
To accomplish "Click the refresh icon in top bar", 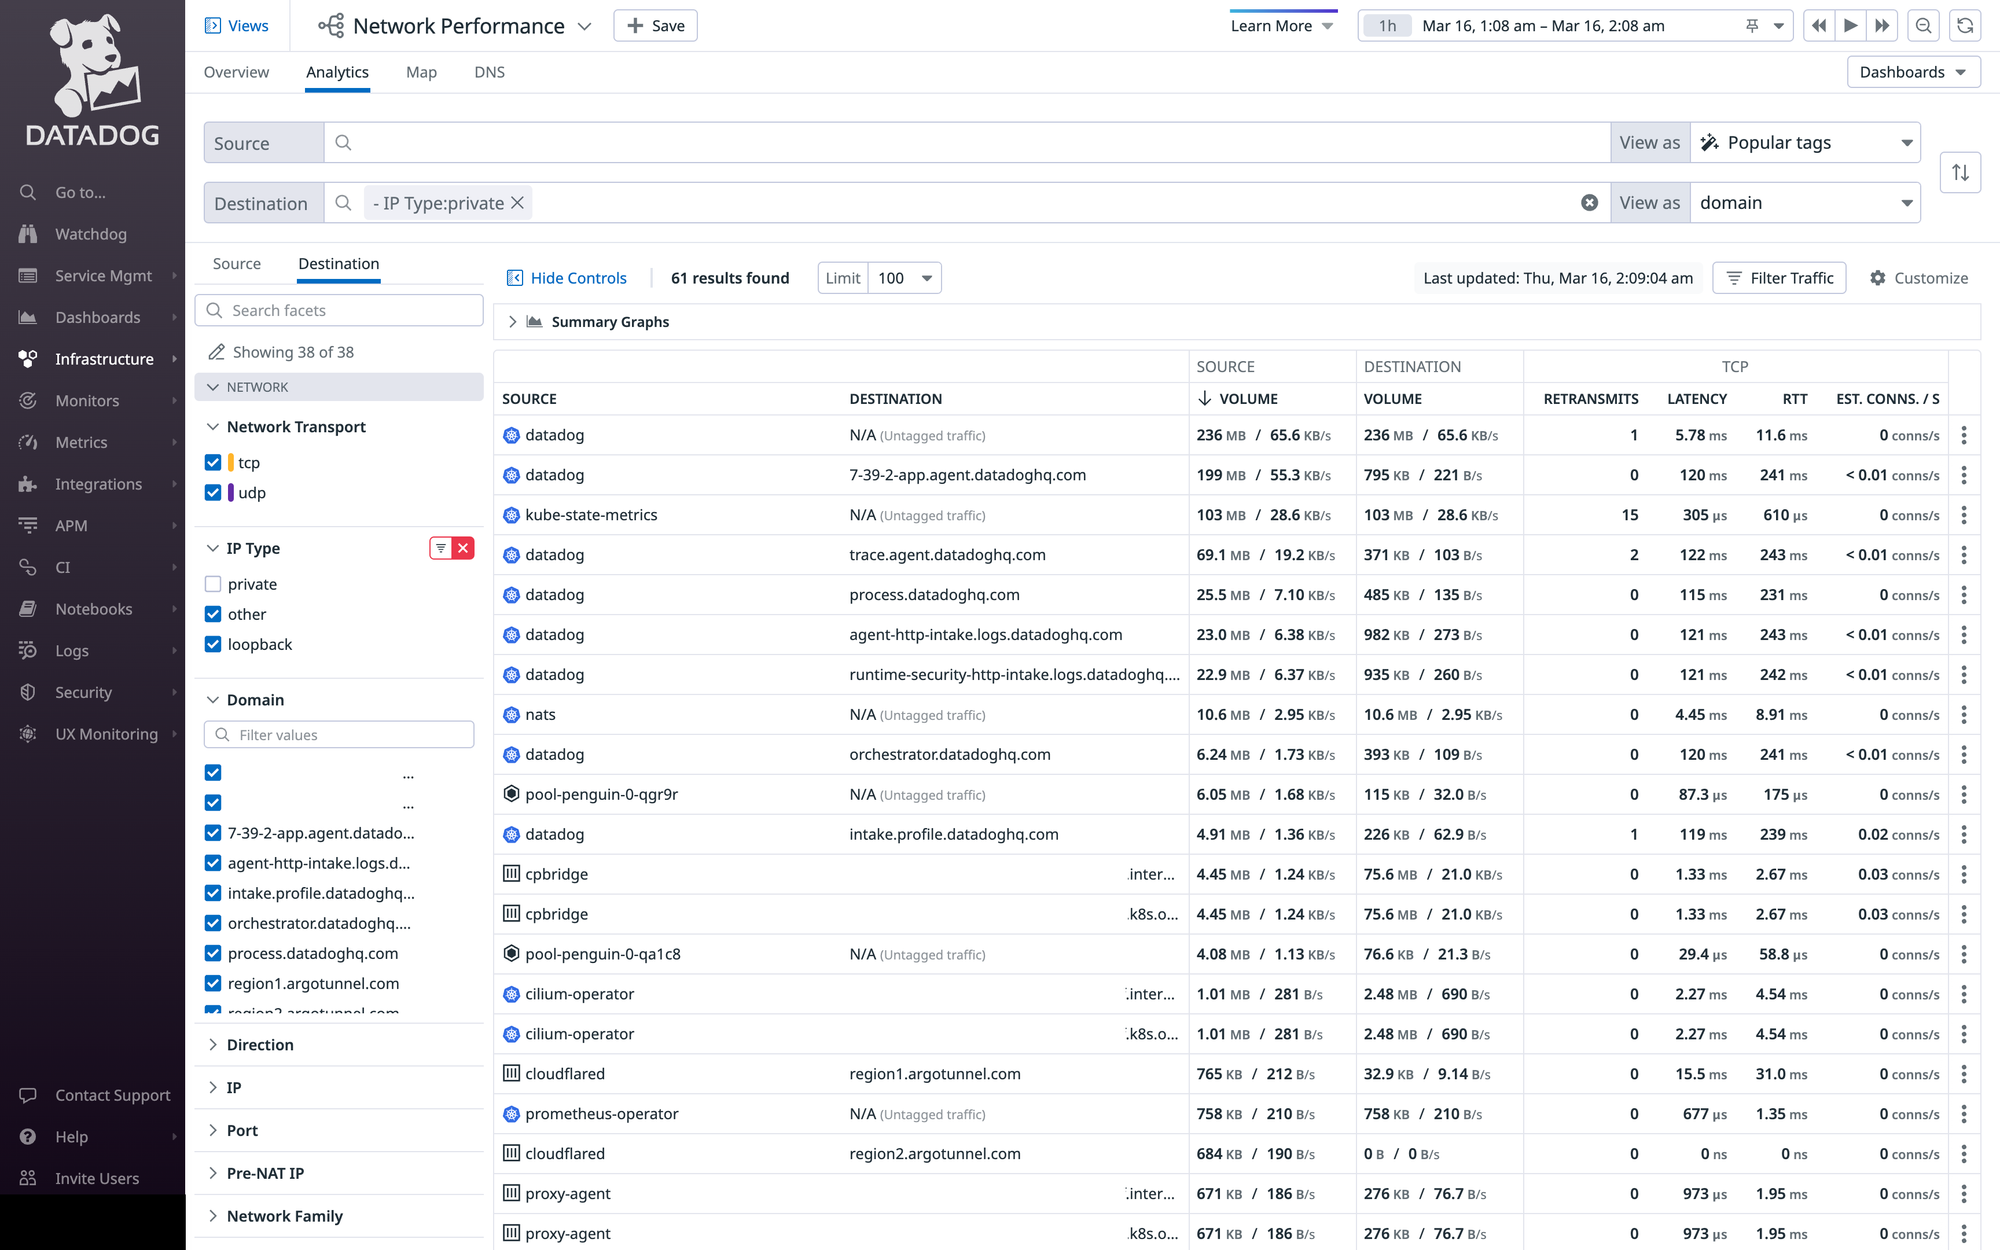I will (1965, 26).
